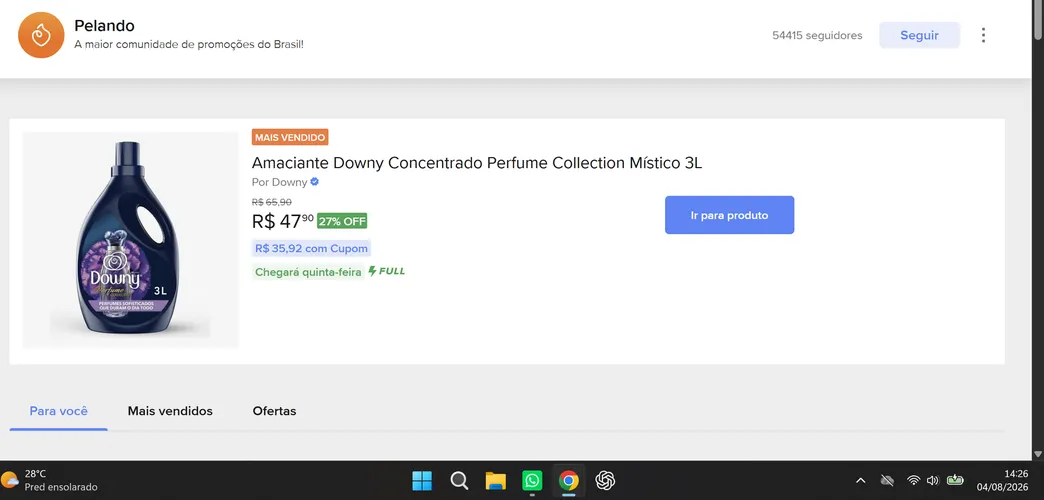Open ChatGPT app from taskbar
The height and width of the screenshot is (500, 1044).
[x=605, y=480]
